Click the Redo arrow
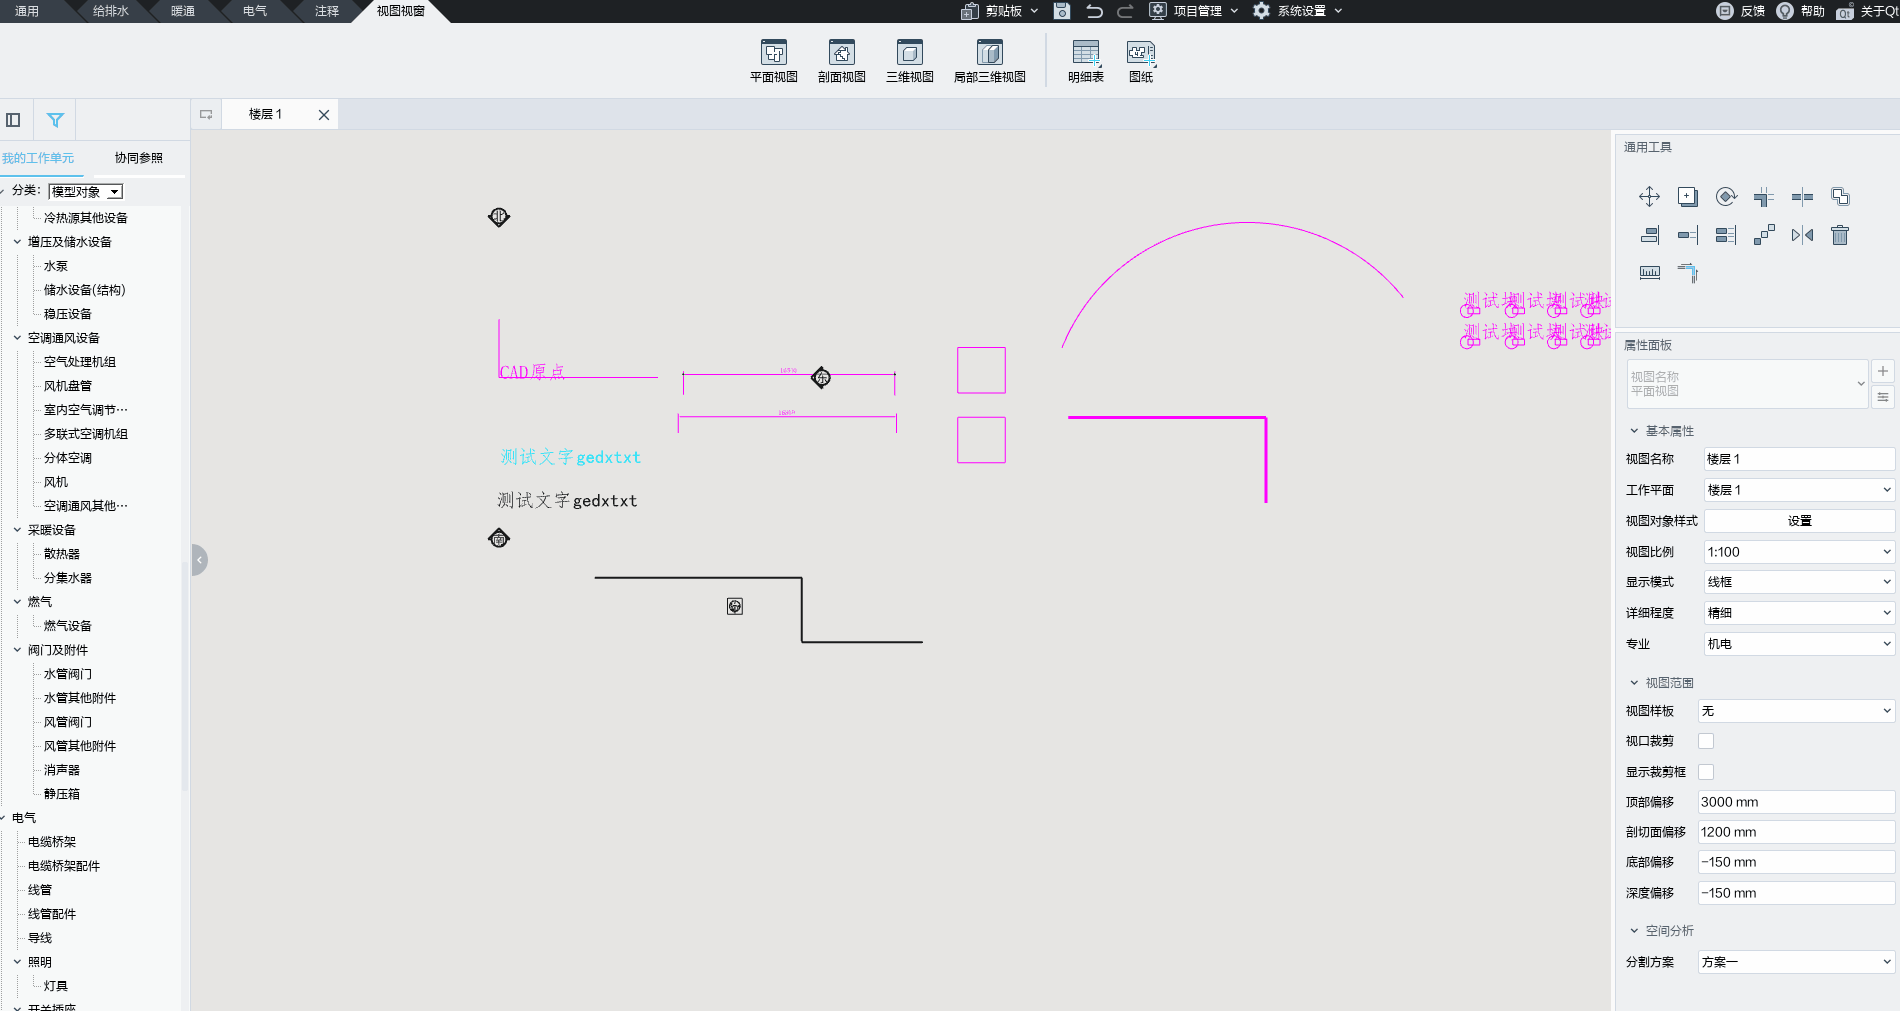The width and height of the screenshot is (1900, 1011). coord(1125,11)
